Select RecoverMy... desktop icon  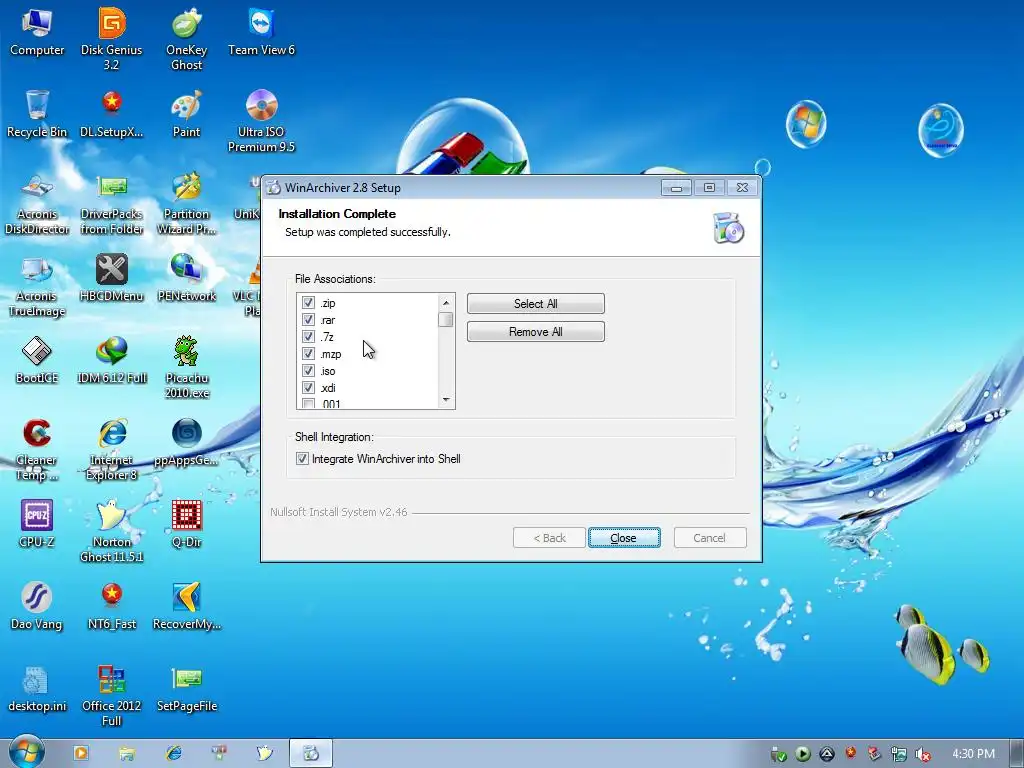click(x=187, y=607)
